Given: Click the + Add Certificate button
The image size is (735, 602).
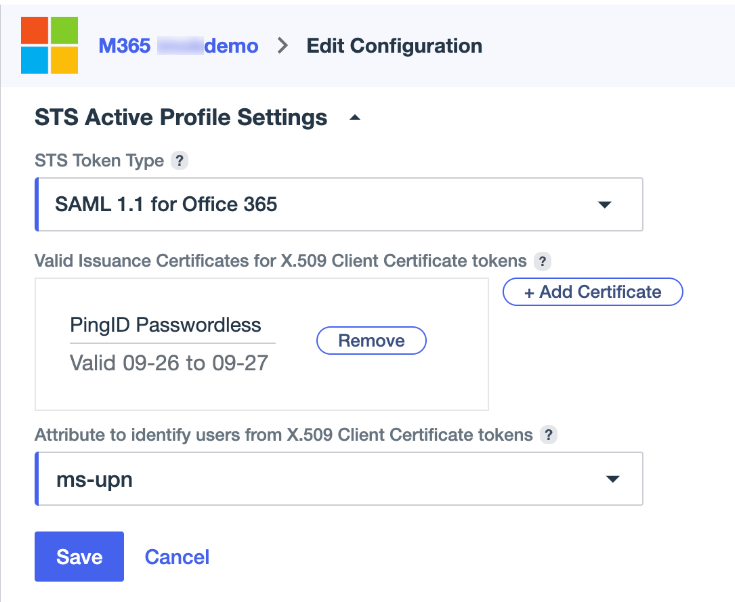Looking at the screenshot, I should point(592,292).
